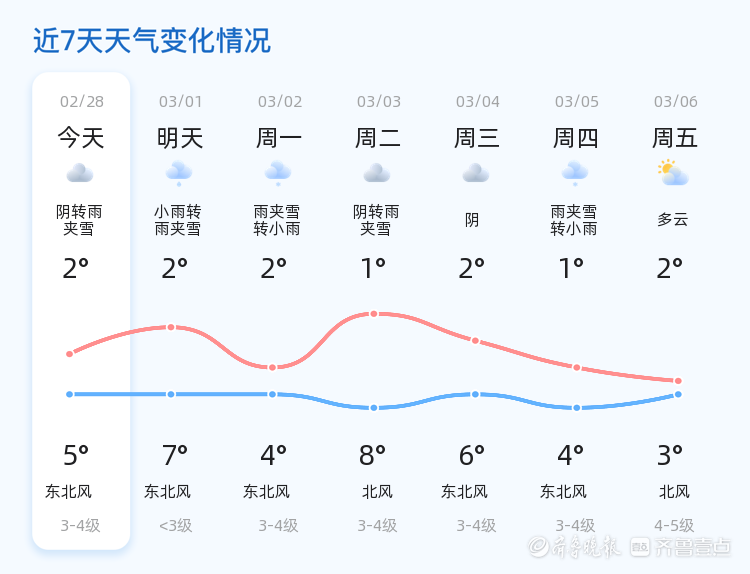The width and height of the screenshot is (750, 574).
Task: Click Friday's point on red high-temperature curve
Action: (x=678, y=381)
